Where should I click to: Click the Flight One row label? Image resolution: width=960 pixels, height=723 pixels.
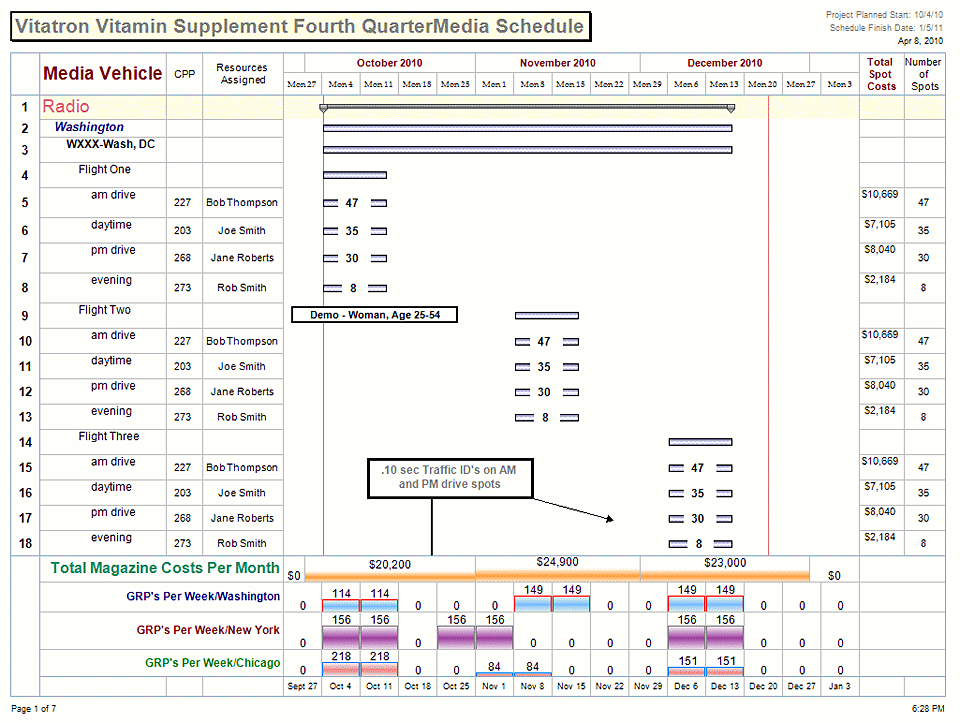105,170
